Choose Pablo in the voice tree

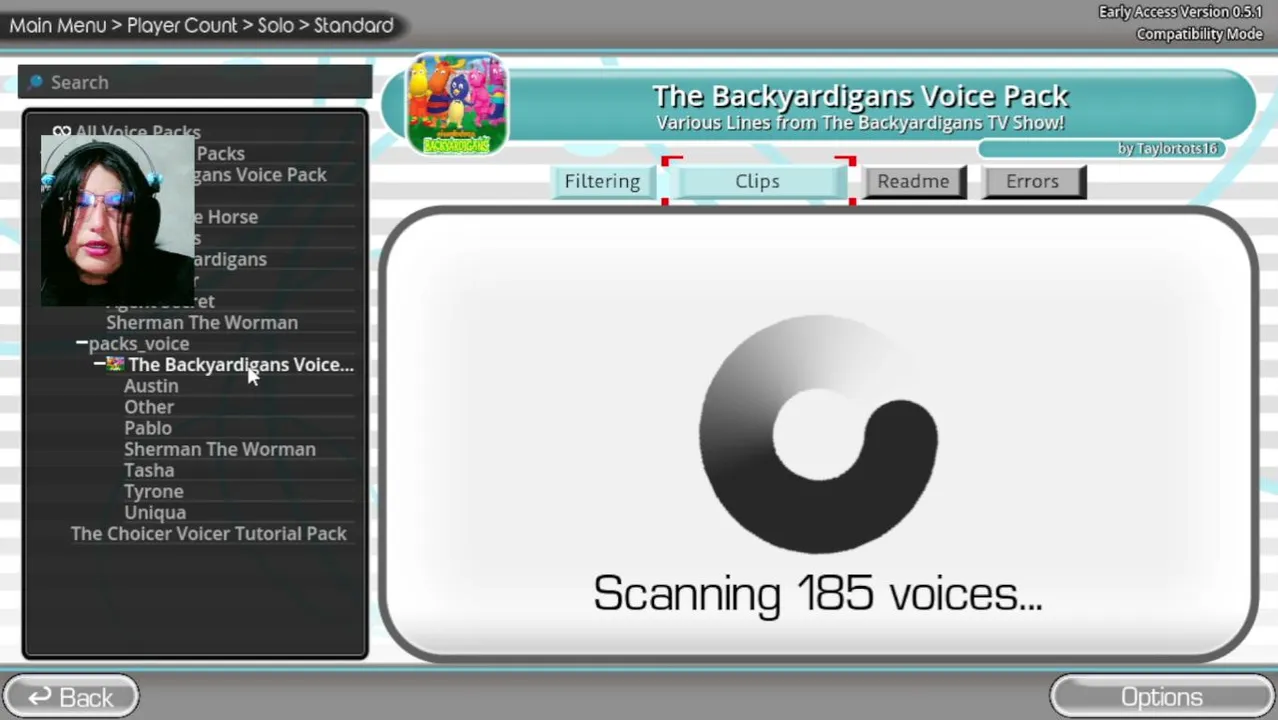click(x=148, y=428)
